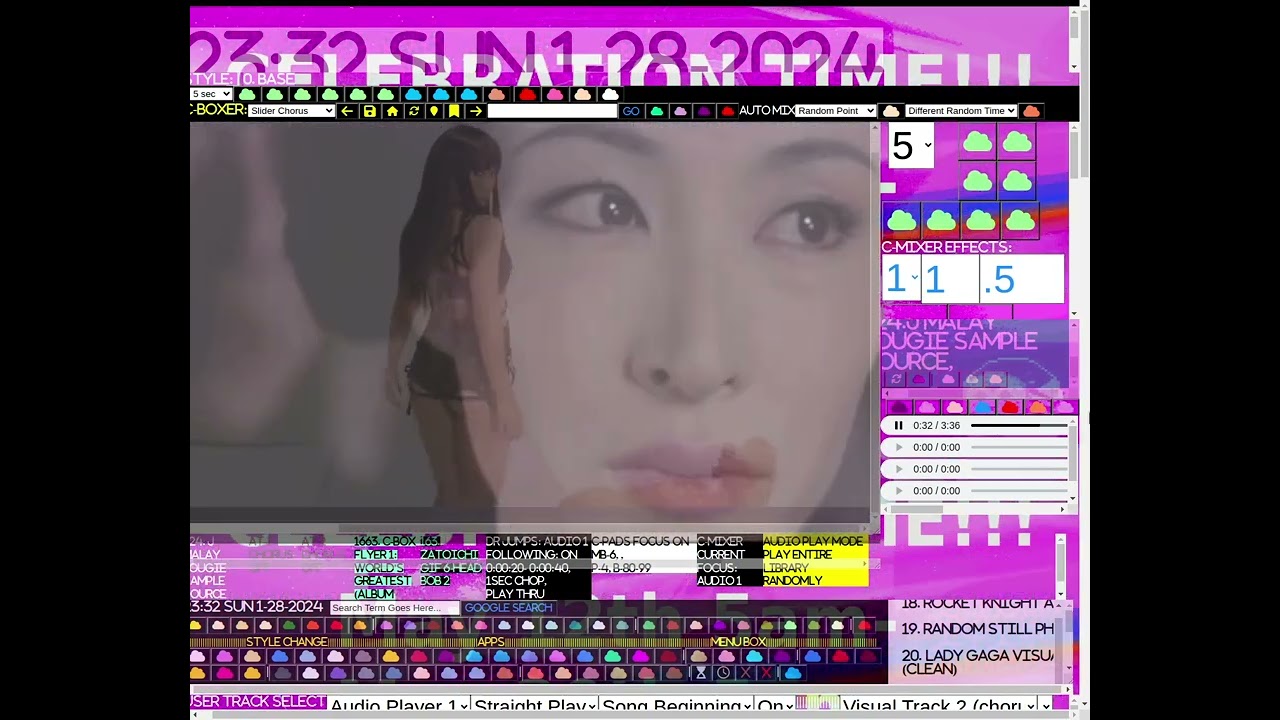1280x720 pixels.
Task: Click the C-MIXER CURRENT FOCUS status text
Action: click(728, 561)
